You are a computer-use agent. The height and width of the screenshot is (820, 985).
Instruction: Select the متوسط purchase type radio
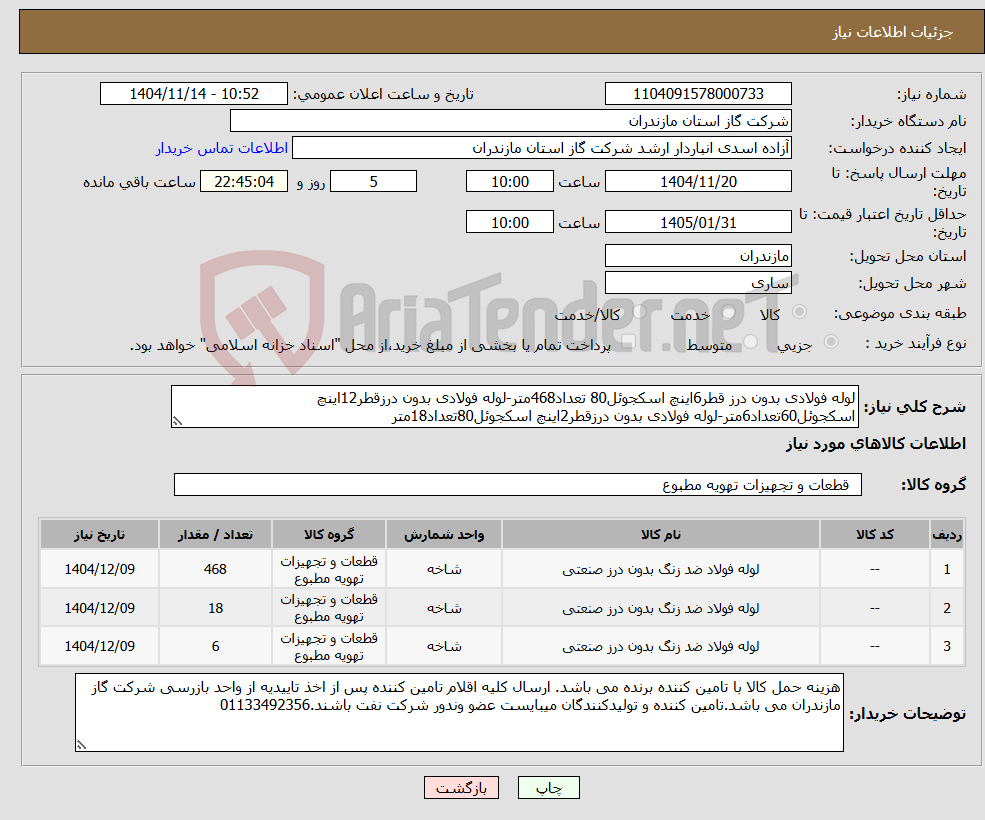coord(751,341)
